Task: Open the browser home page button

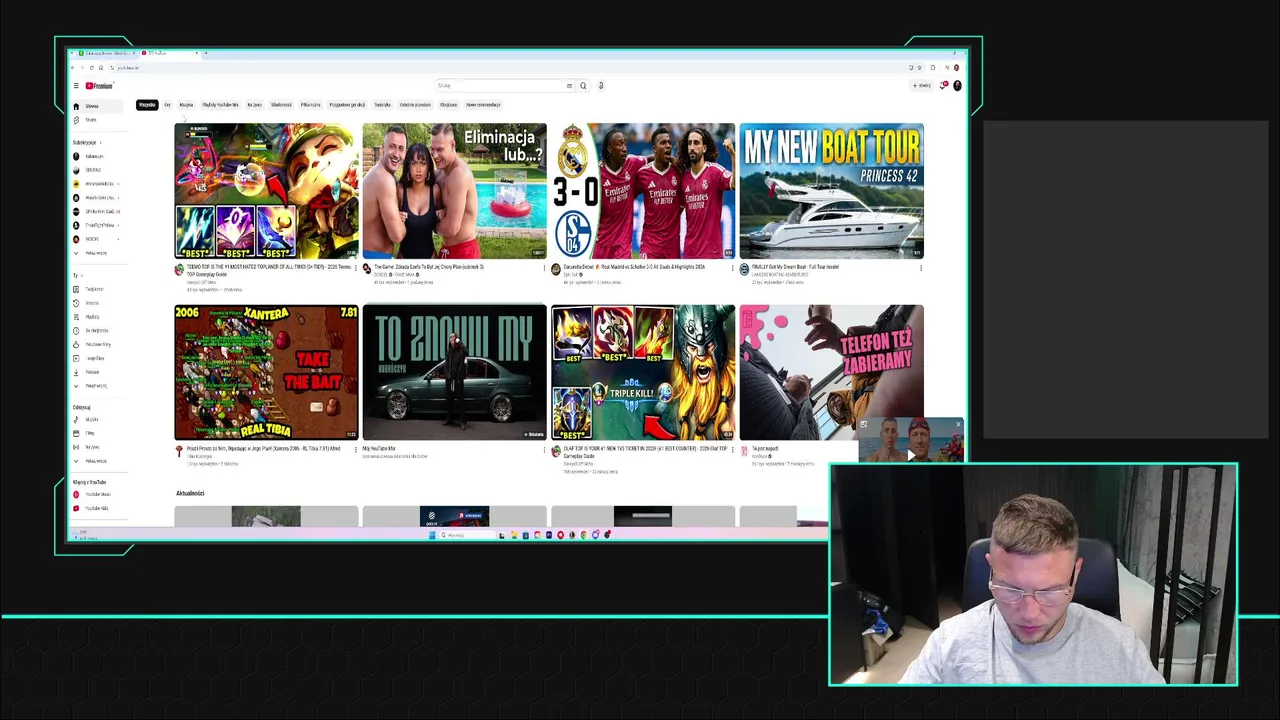Action: [101, 68]
